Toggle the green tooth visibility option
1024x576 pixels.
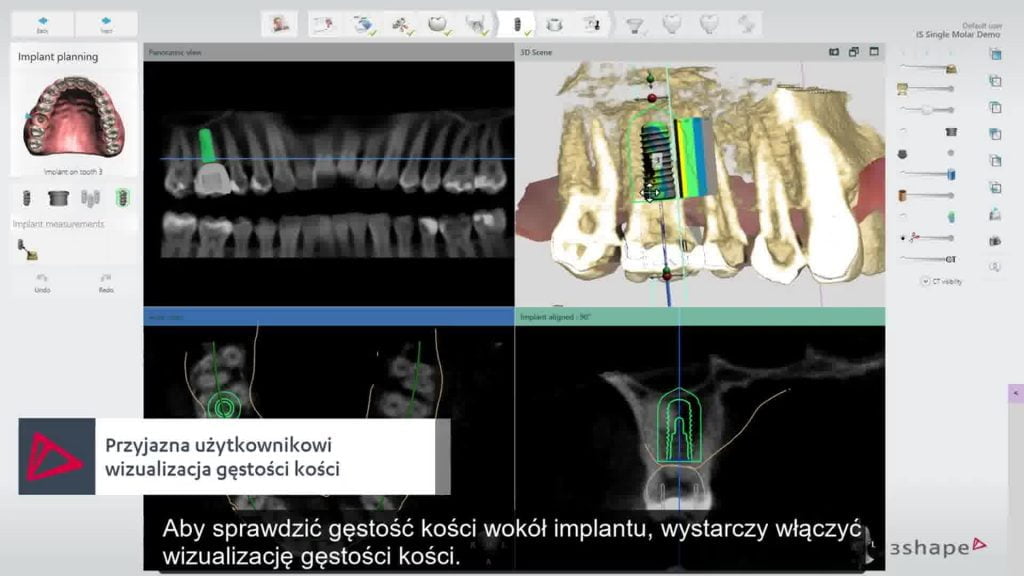pyautogui.click(x=950, y=216)
